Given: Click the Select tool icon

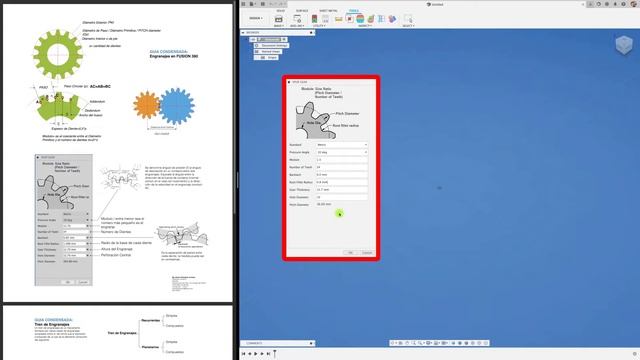Looking at the screenshot, I should point(408,19).
